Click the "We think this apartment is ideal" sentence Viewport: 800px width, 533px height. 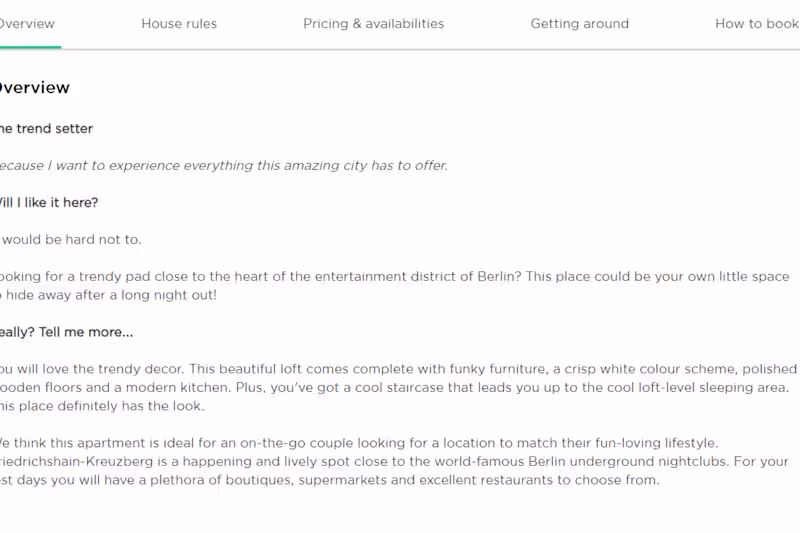(x=120, y=443)
